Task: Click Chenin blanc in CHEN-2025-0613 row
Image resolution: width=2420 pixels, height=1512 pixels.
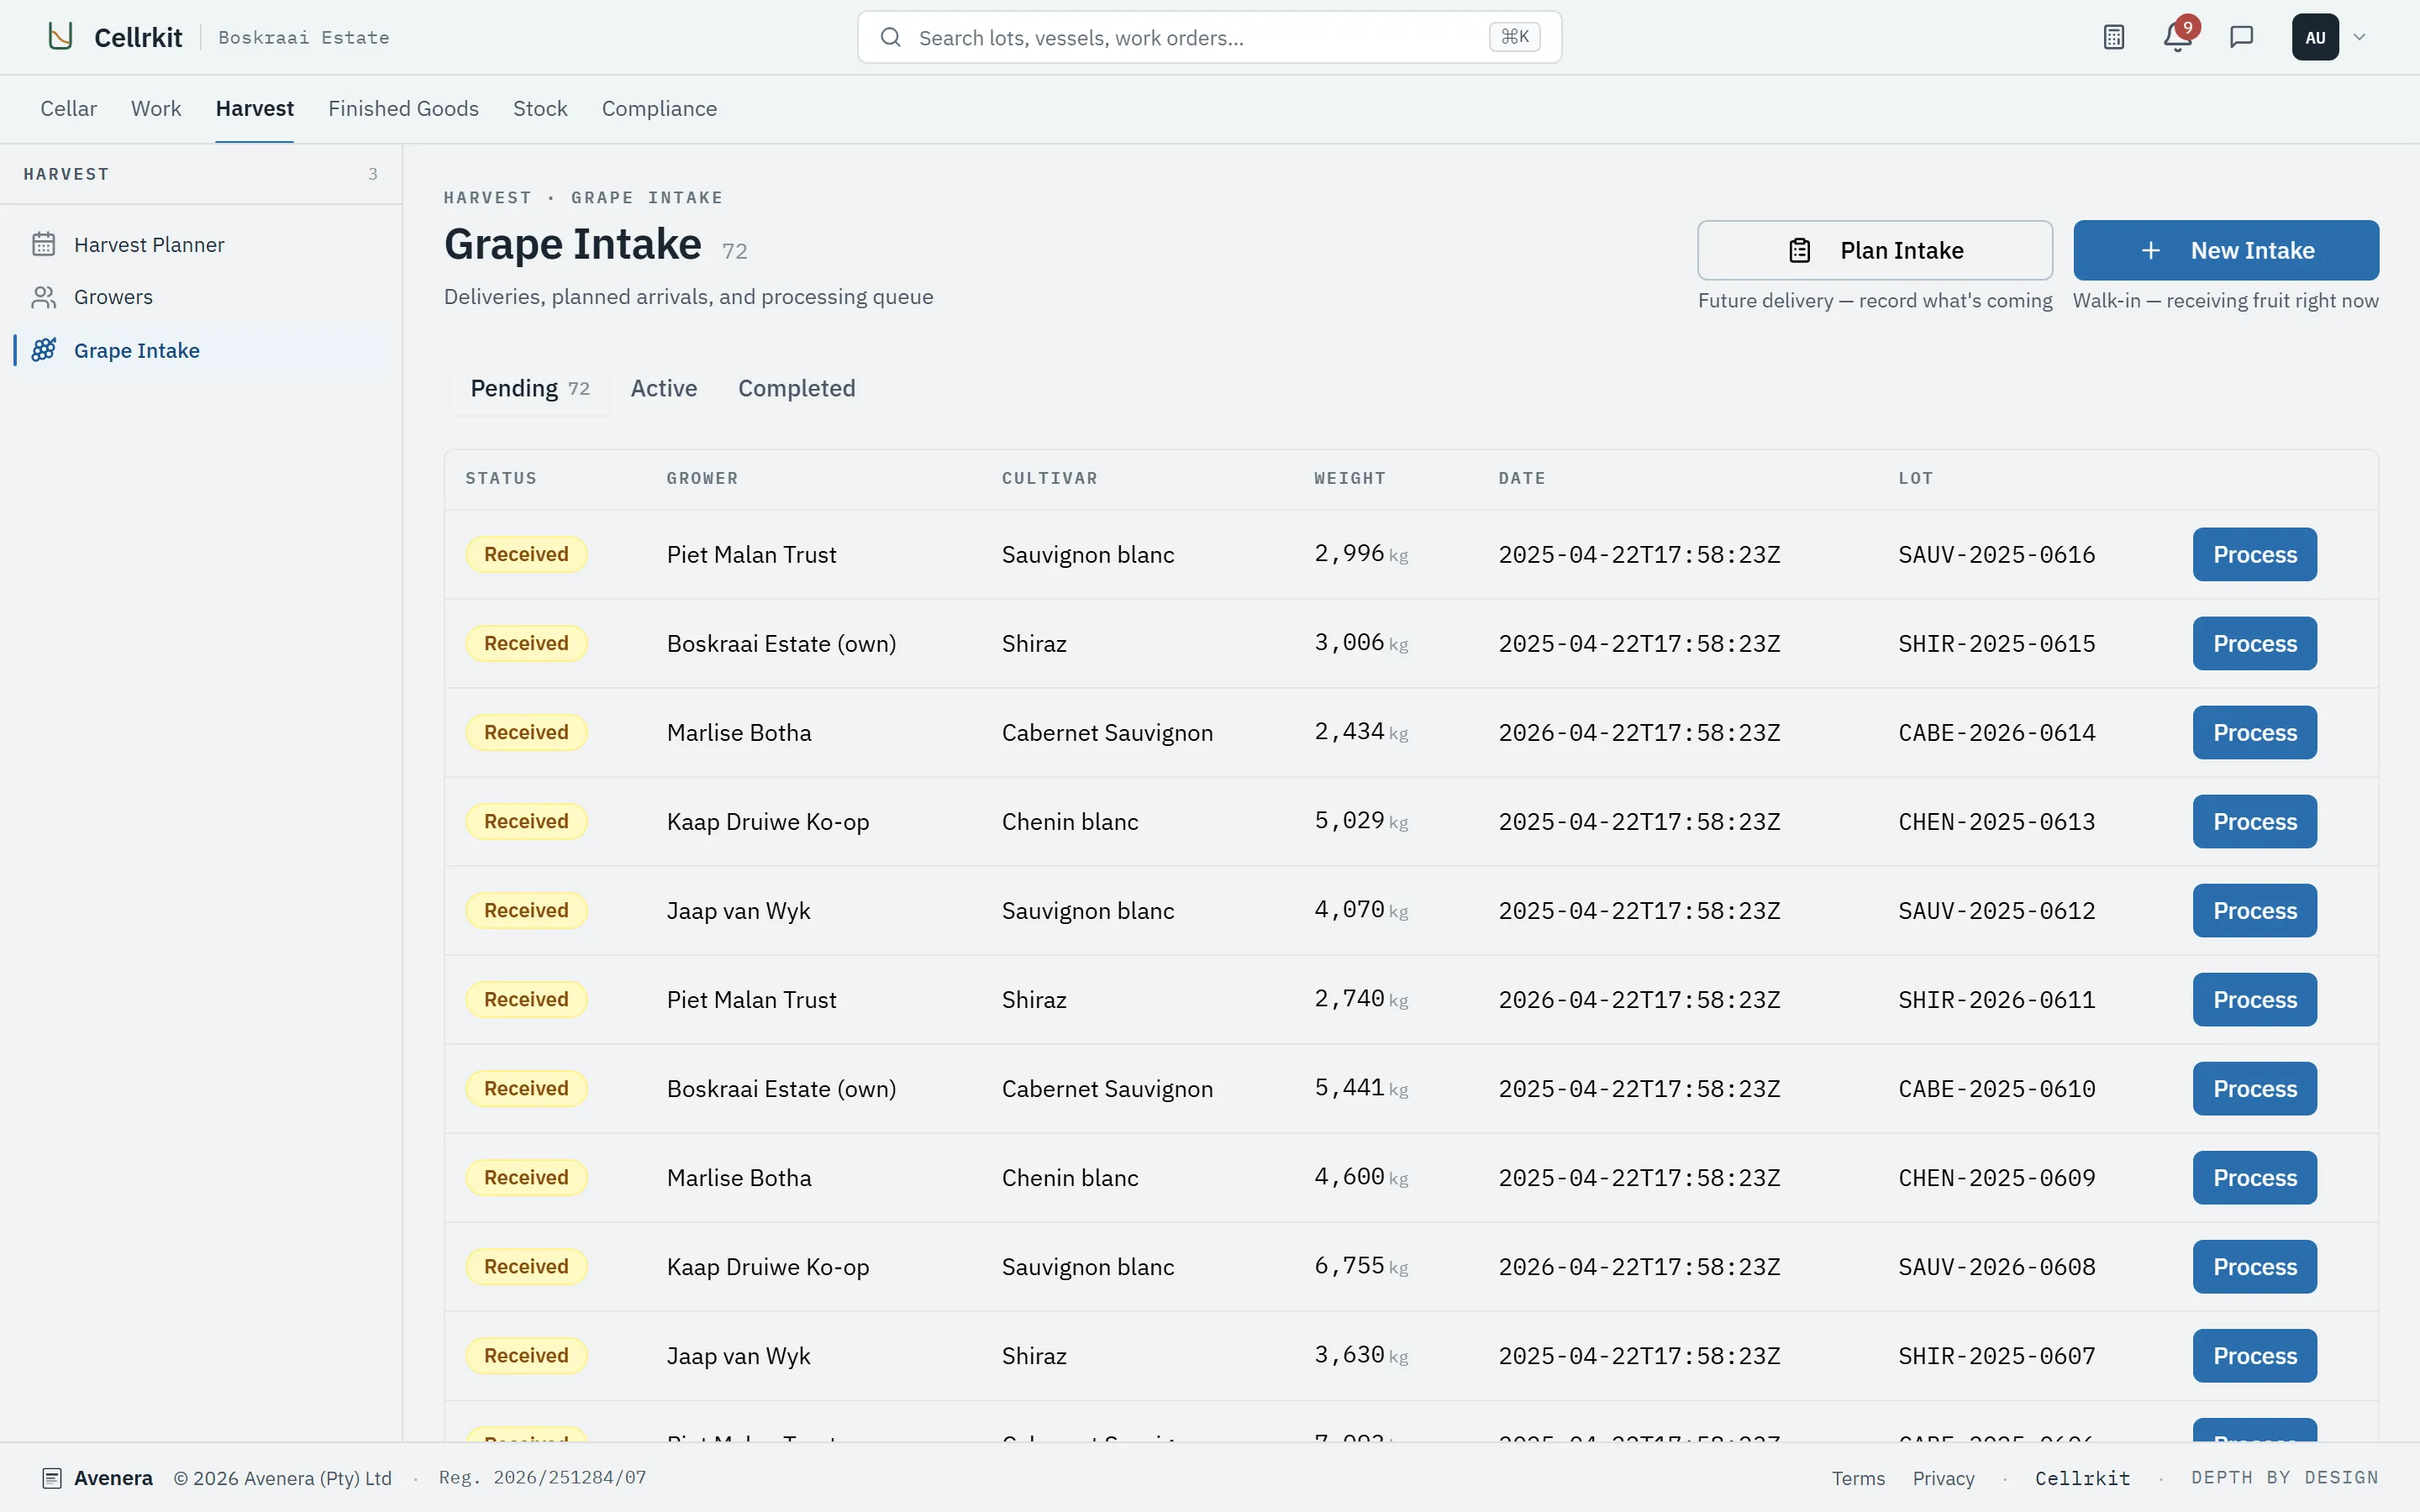Action: tap(1070, 821)
